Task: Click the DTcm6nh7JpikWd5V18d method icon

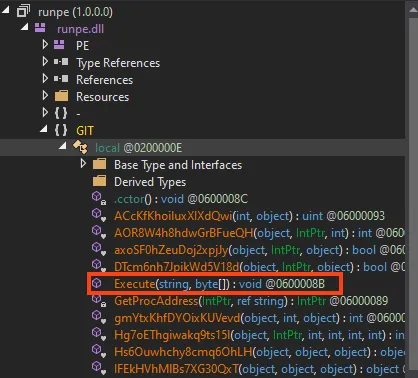Action: point(99,266)
